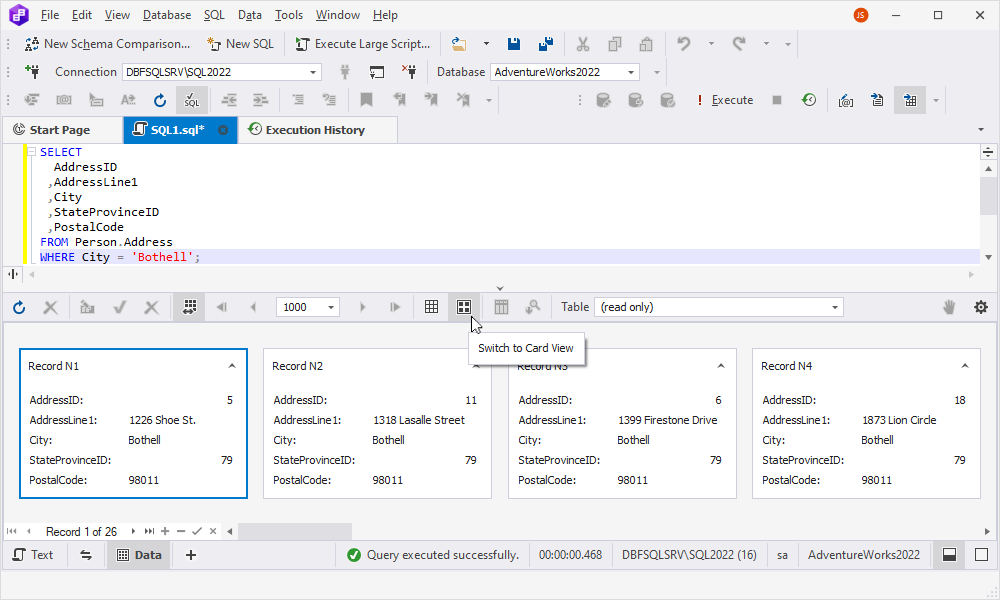Click the card view horizontal scrollbar thumb
1000x600 pixels.
295,531
